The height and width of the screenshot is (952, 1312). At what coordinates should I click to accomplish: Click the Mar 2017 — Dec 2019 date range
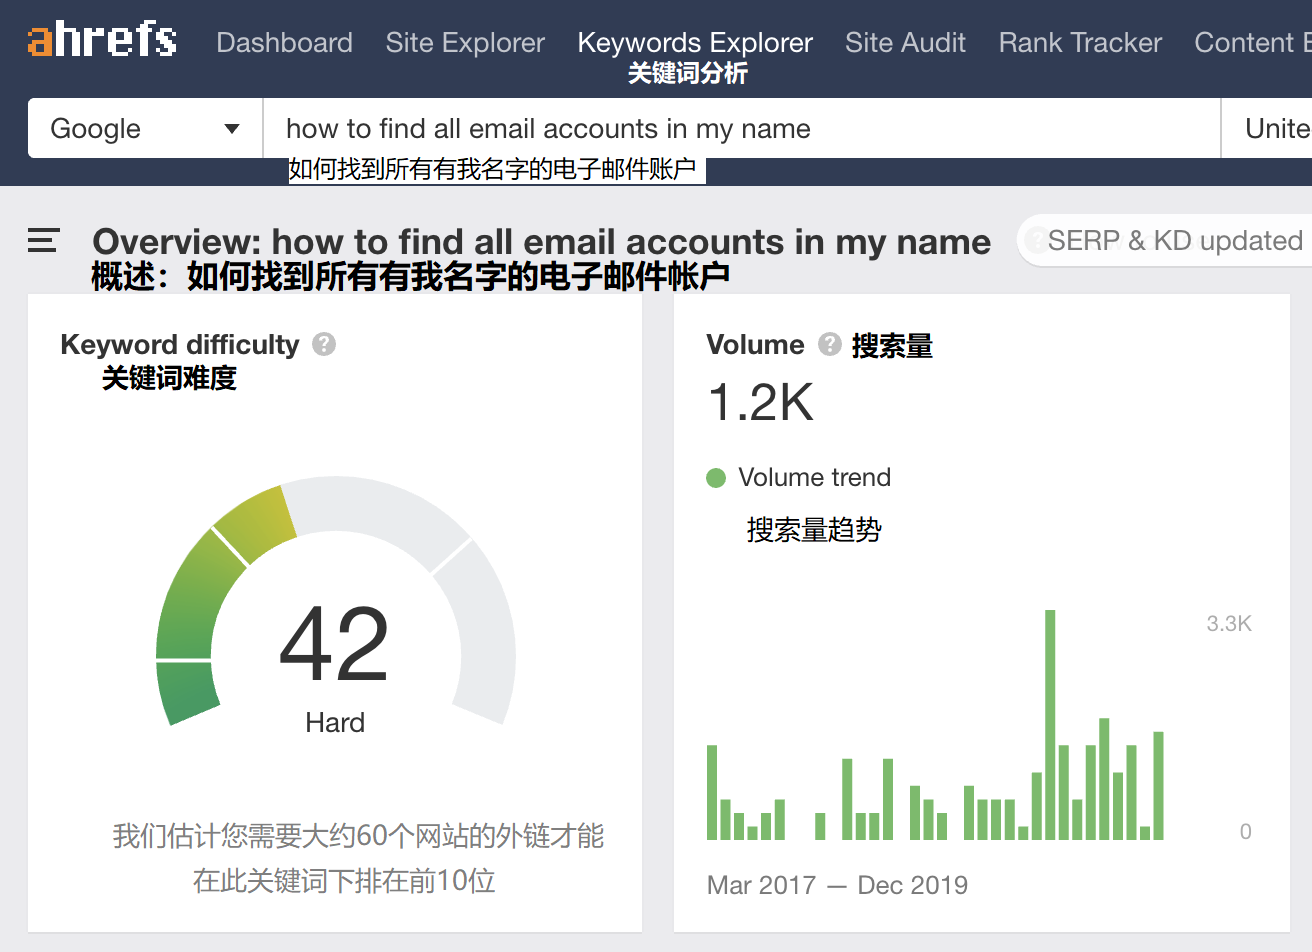point(837,885)
